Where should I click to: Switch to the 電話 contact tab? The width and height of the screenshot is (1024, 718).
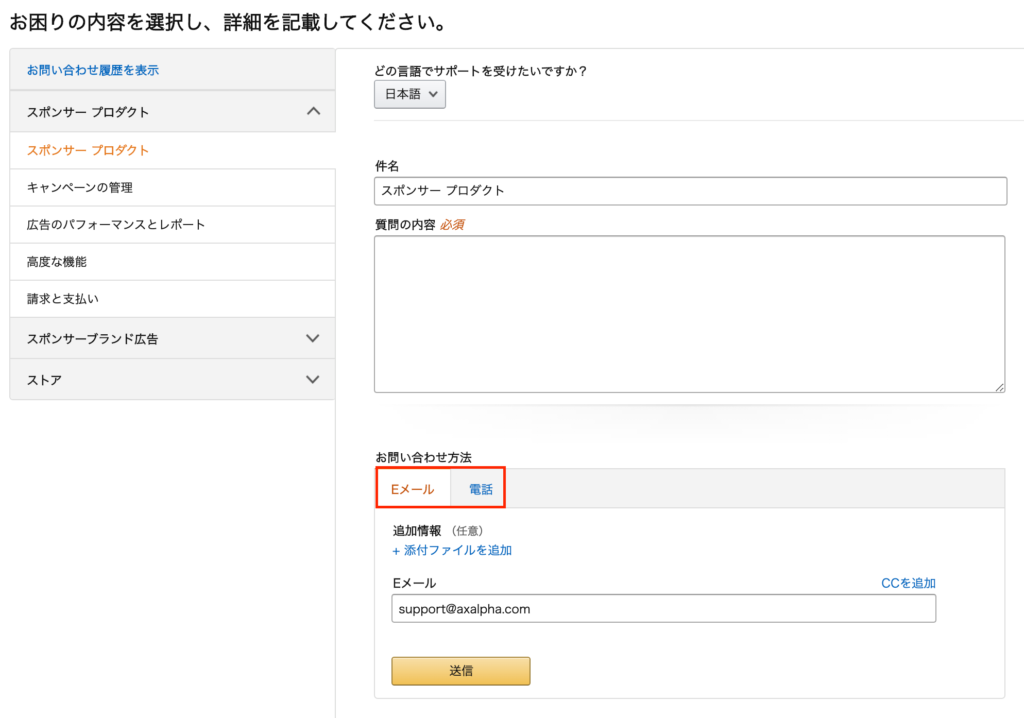481,489
